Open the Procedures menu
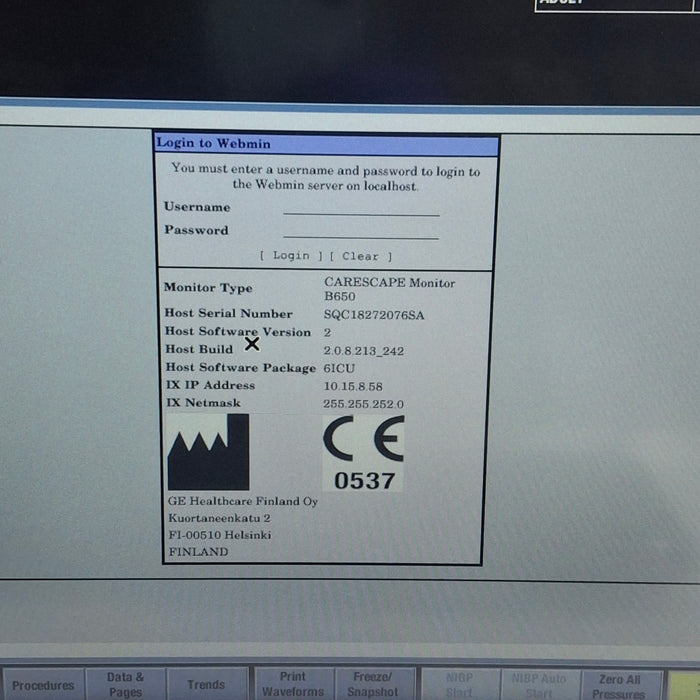Screen dimensions: 700x700 tap(43, 684)
